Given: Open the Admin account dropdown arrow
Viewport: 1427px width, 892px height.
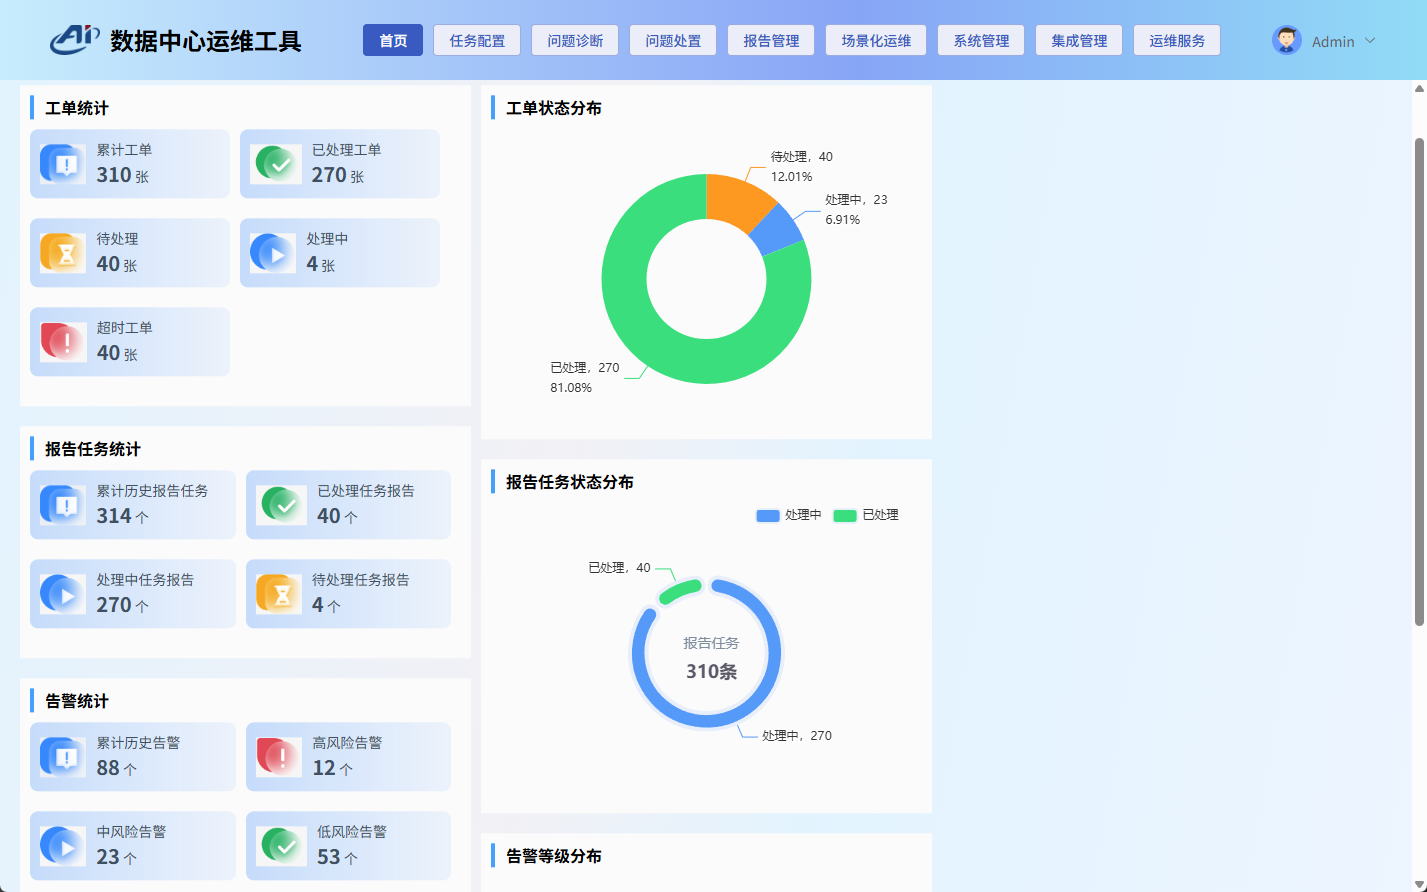Looking at the screenshot, I should pos(1370,41).
